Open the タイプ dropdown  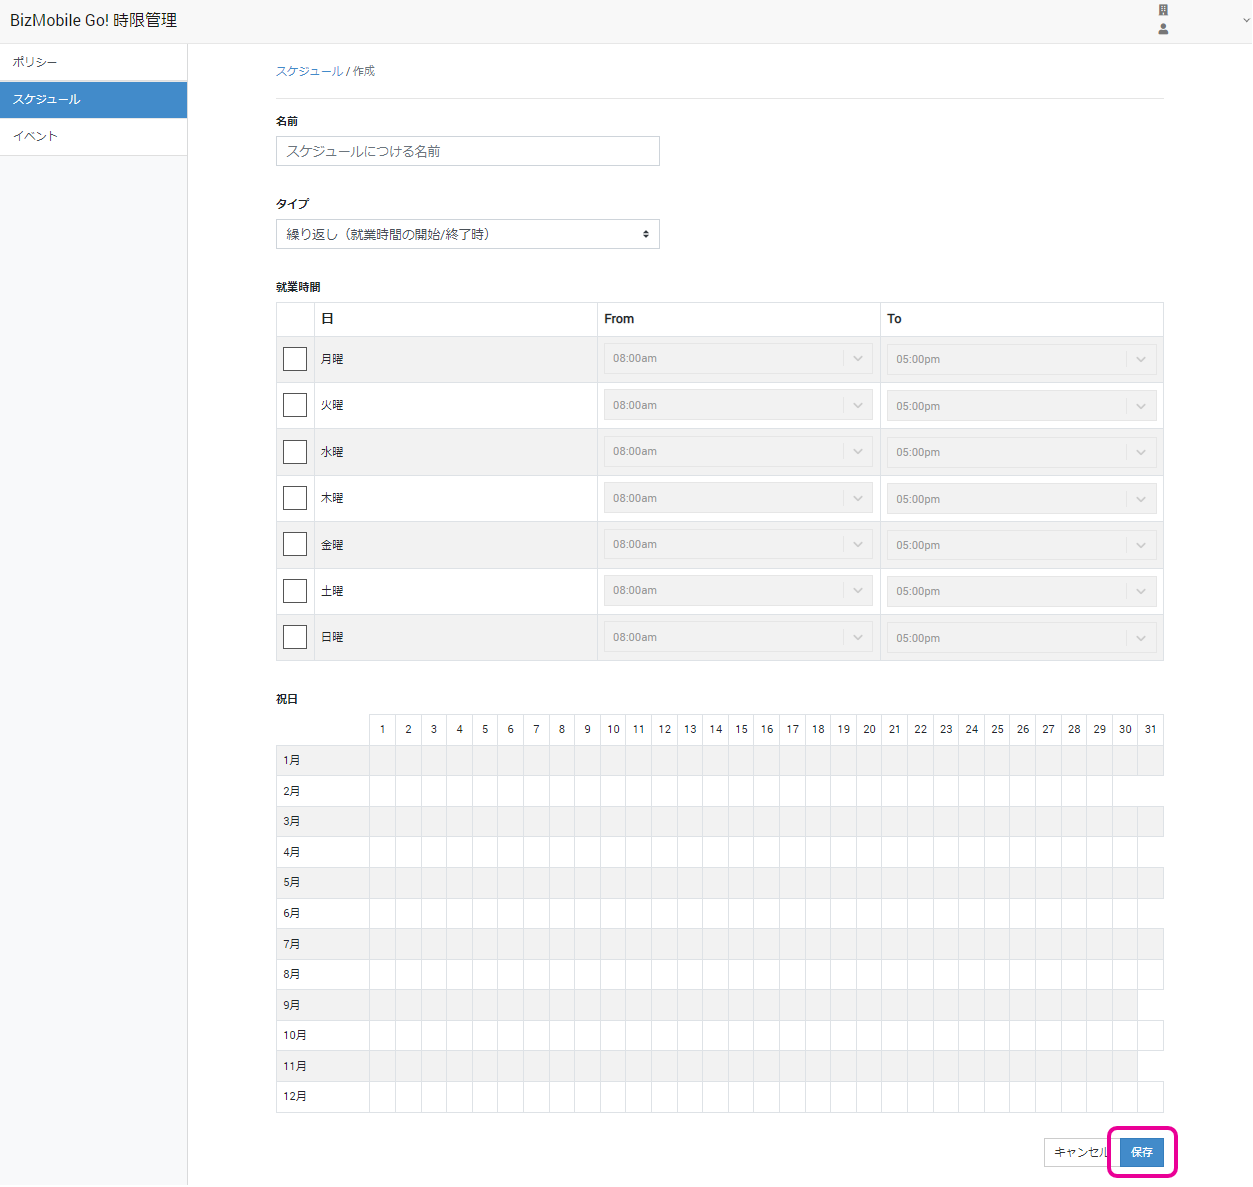click(467, 234)
